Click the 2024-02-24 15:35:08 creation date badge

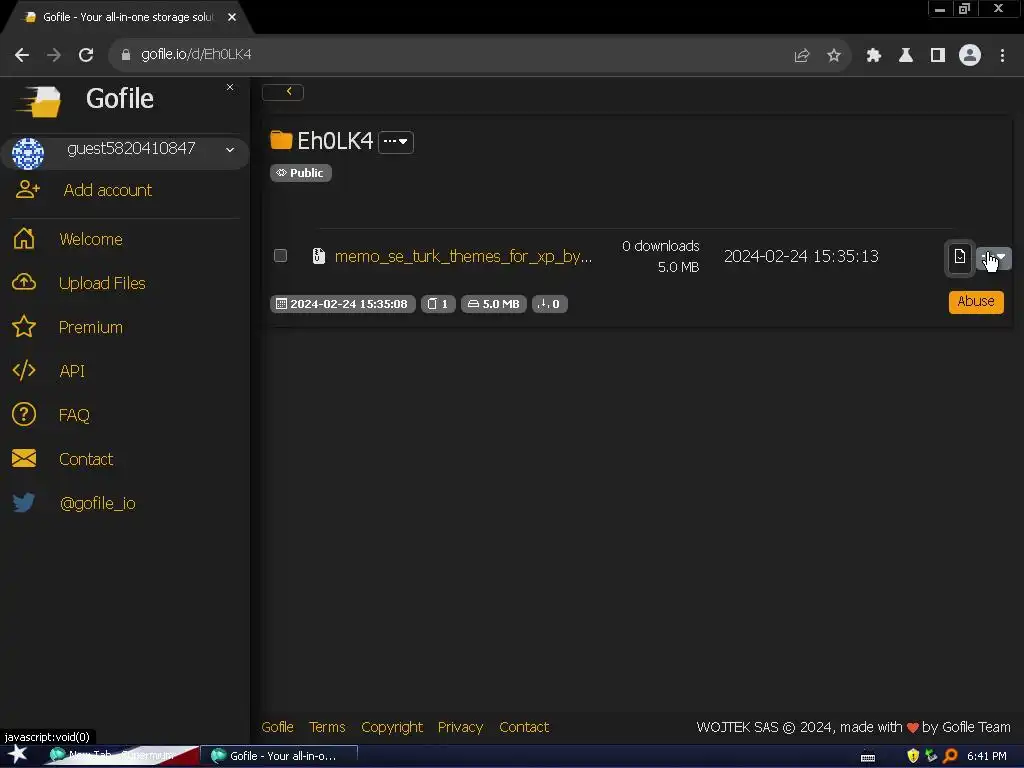[x=343, y=304]
